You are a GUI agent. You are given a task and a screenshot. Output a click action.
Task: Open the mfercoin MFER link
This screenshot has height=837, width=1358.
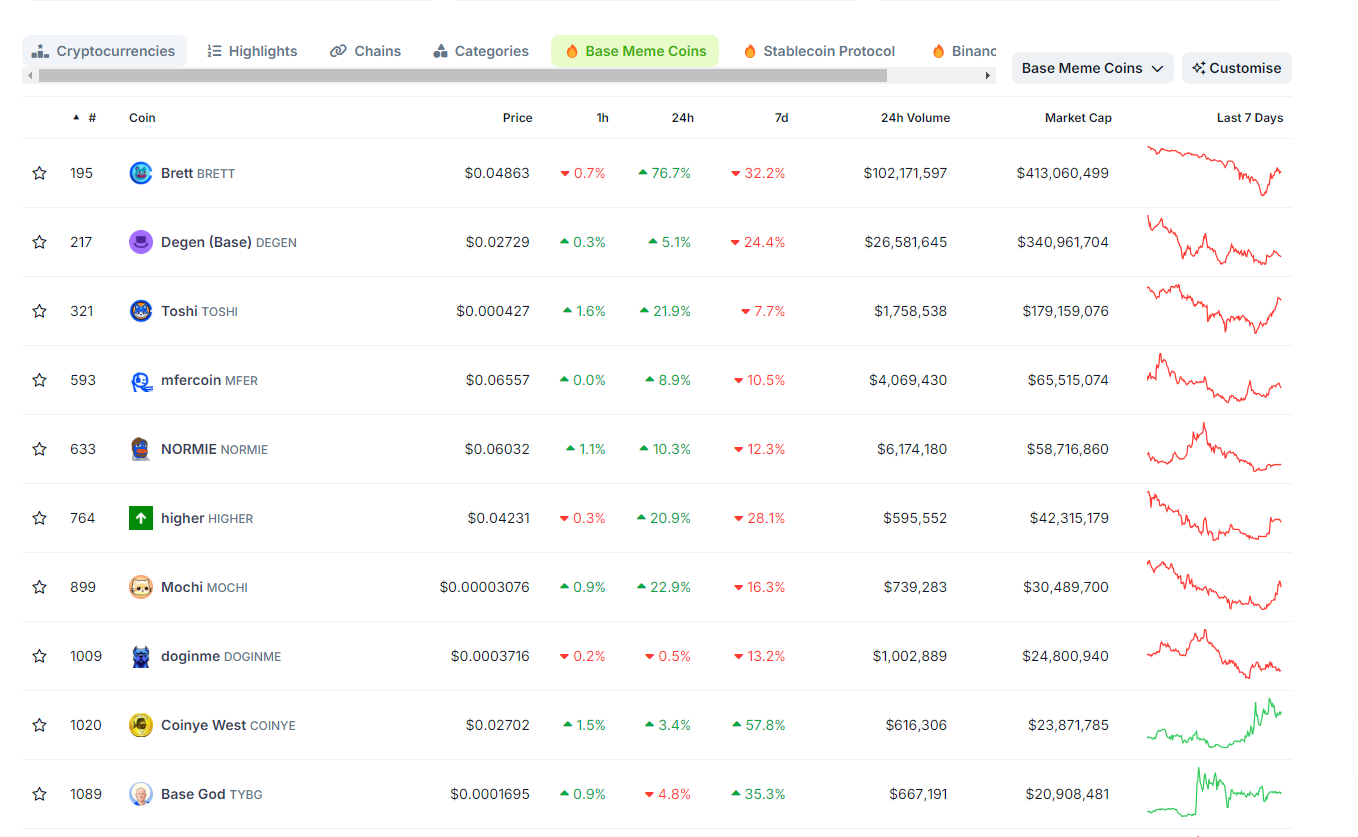[209, 380]
